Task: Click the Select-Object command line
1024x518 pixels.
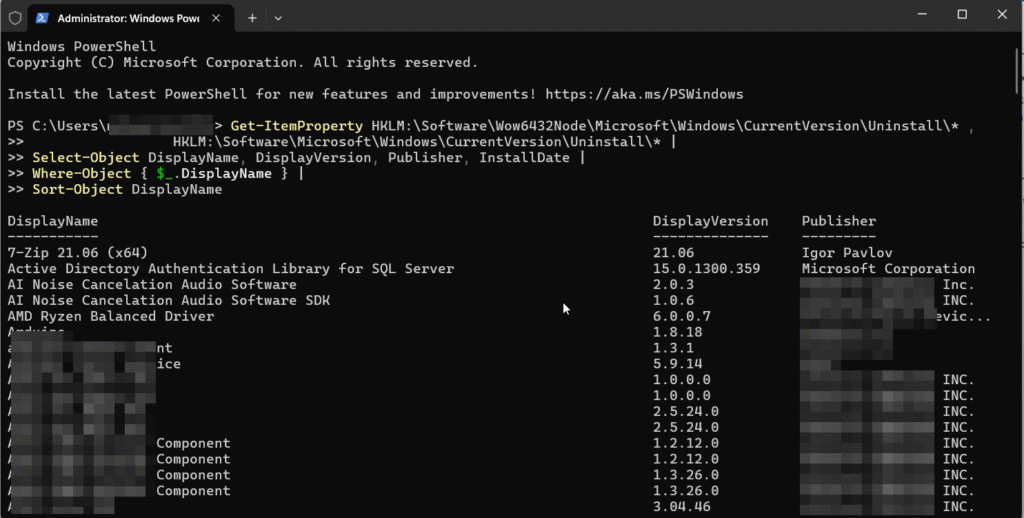Action: 300,158
